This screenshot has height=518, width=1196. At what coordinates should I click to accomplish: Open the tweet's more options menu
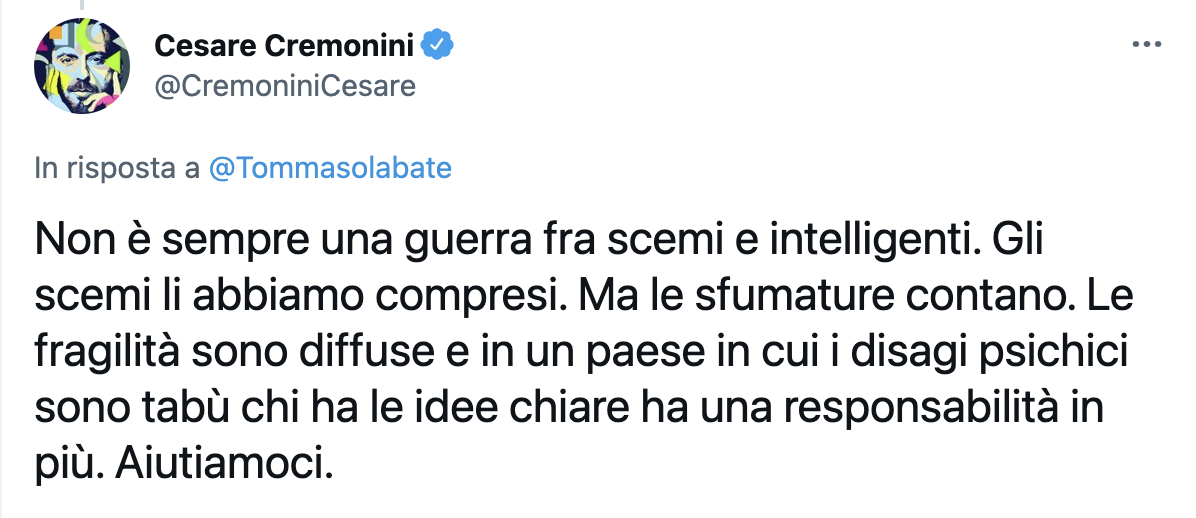click(x=1144, y=46)
